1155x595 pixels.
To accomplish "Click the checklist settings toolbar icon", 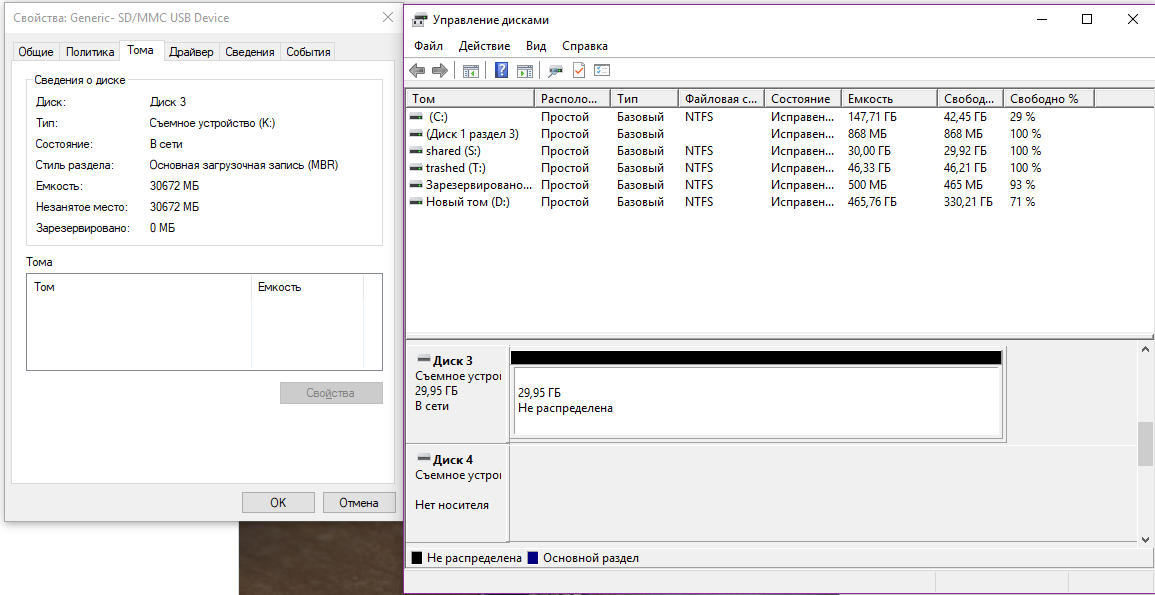I will (x=602, y=70).
